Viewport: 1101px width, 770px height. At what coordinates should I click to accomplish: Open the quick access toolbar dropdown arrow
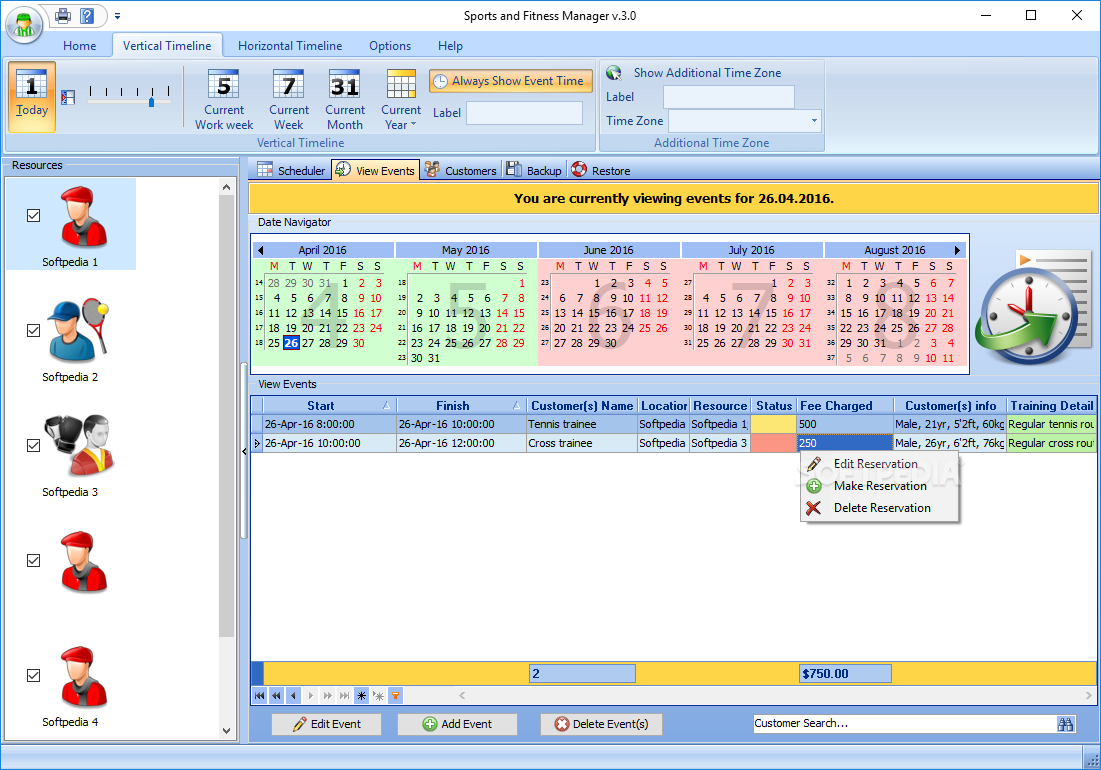tap(117, 15)
